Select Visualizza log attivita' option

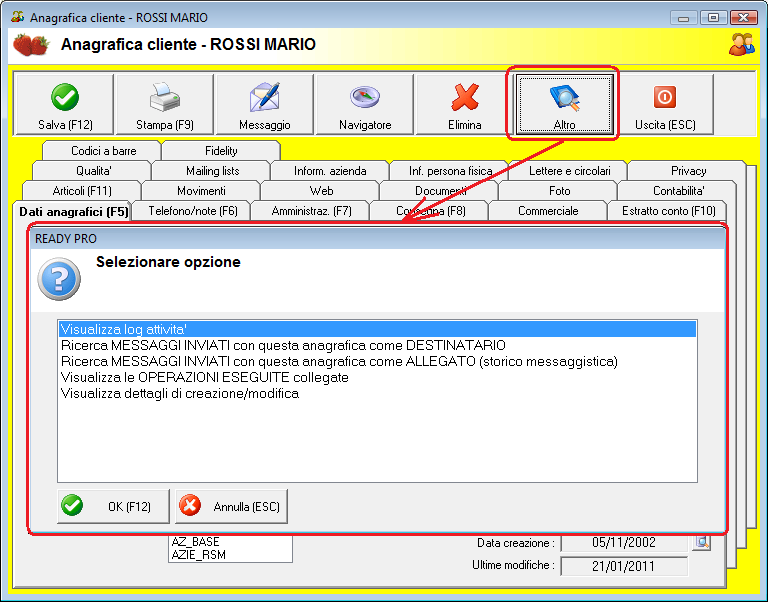(x=377, y=329)
